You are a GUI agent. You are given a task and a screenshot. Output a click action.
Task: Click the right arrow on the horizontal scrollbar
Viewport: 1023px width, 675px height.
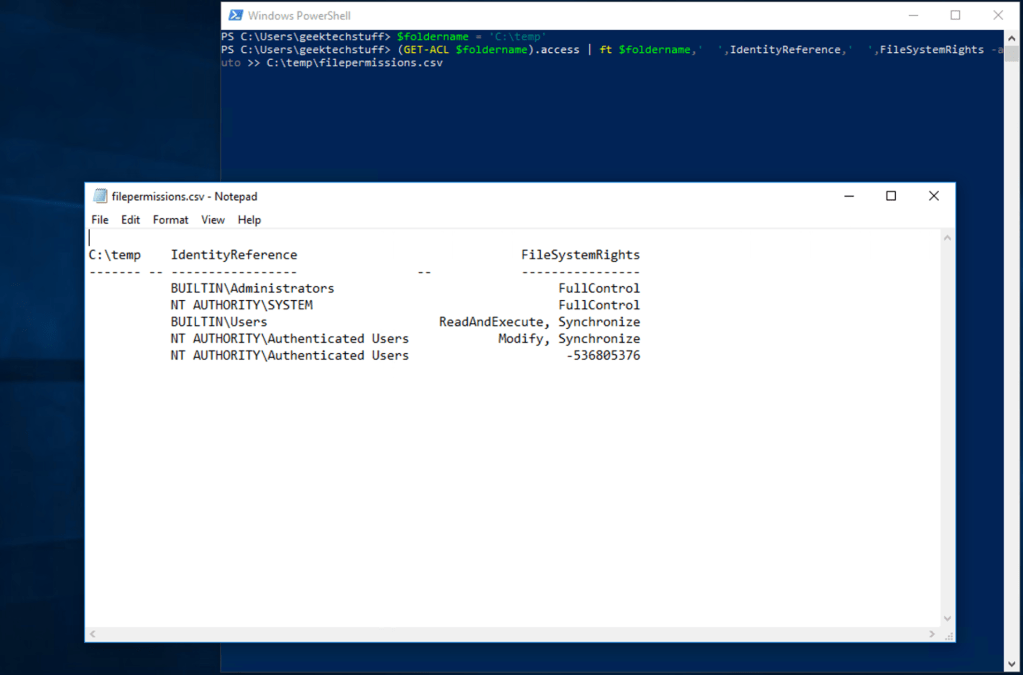click(x=930, y=634)
